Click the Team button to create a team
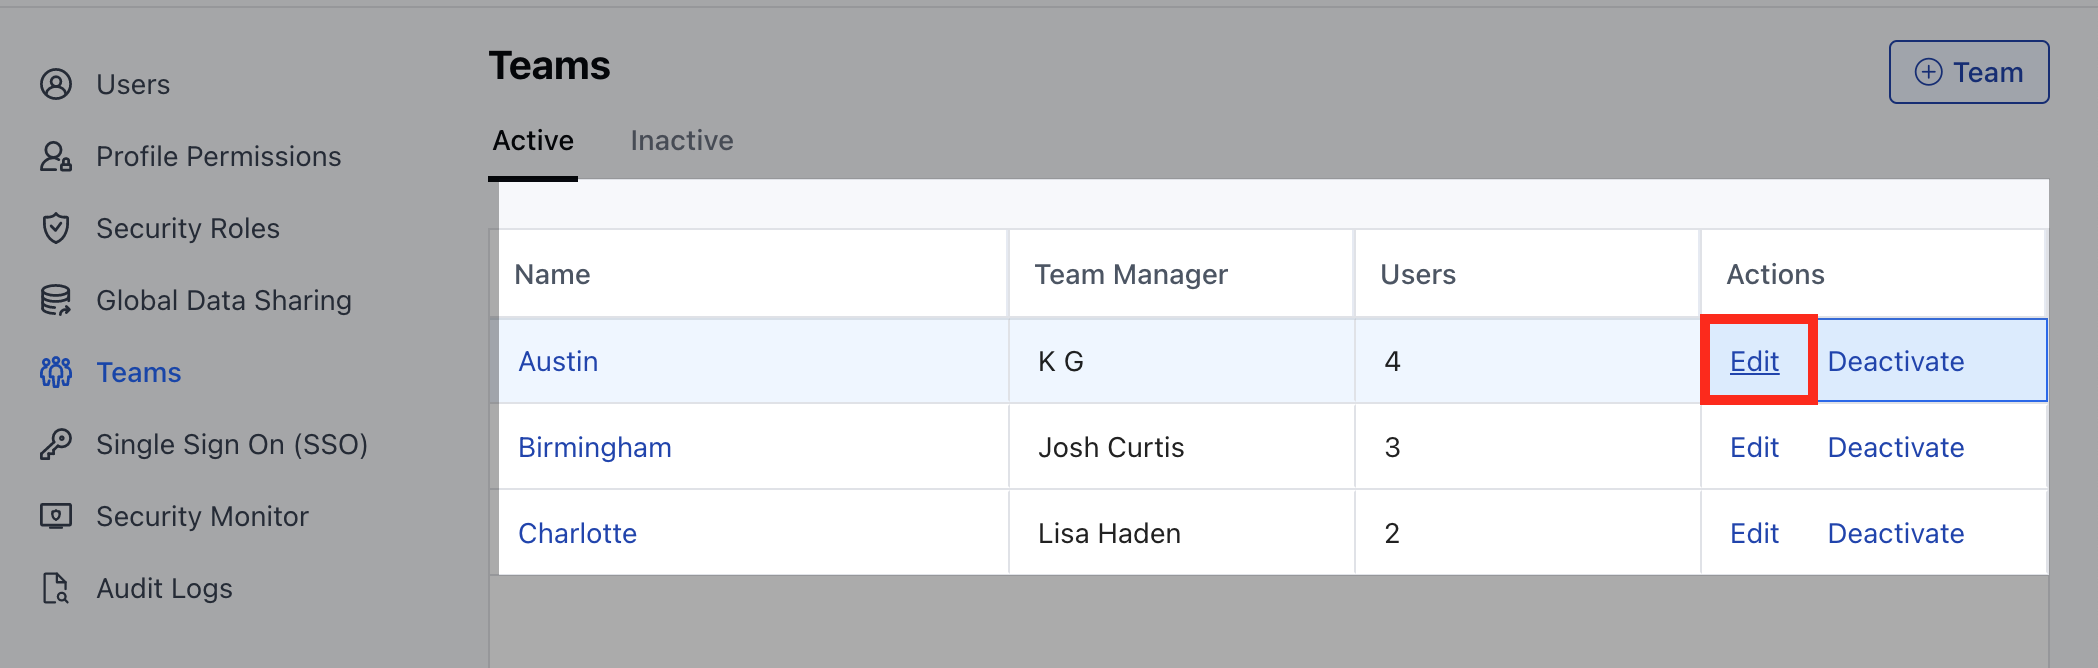This screenshot has width=2098, height=668. point(1967,71)
